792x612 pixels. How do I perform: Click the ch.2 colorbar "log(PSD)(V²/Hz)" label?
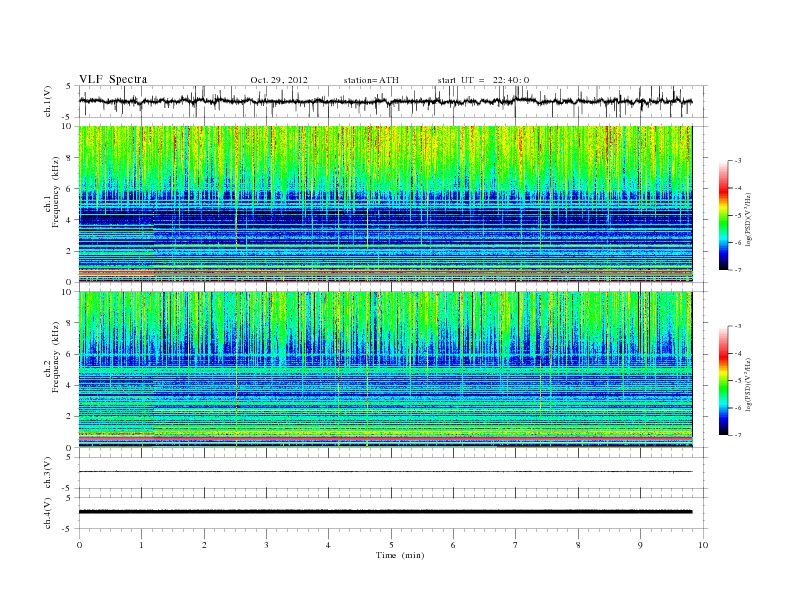tap(750, 384)
